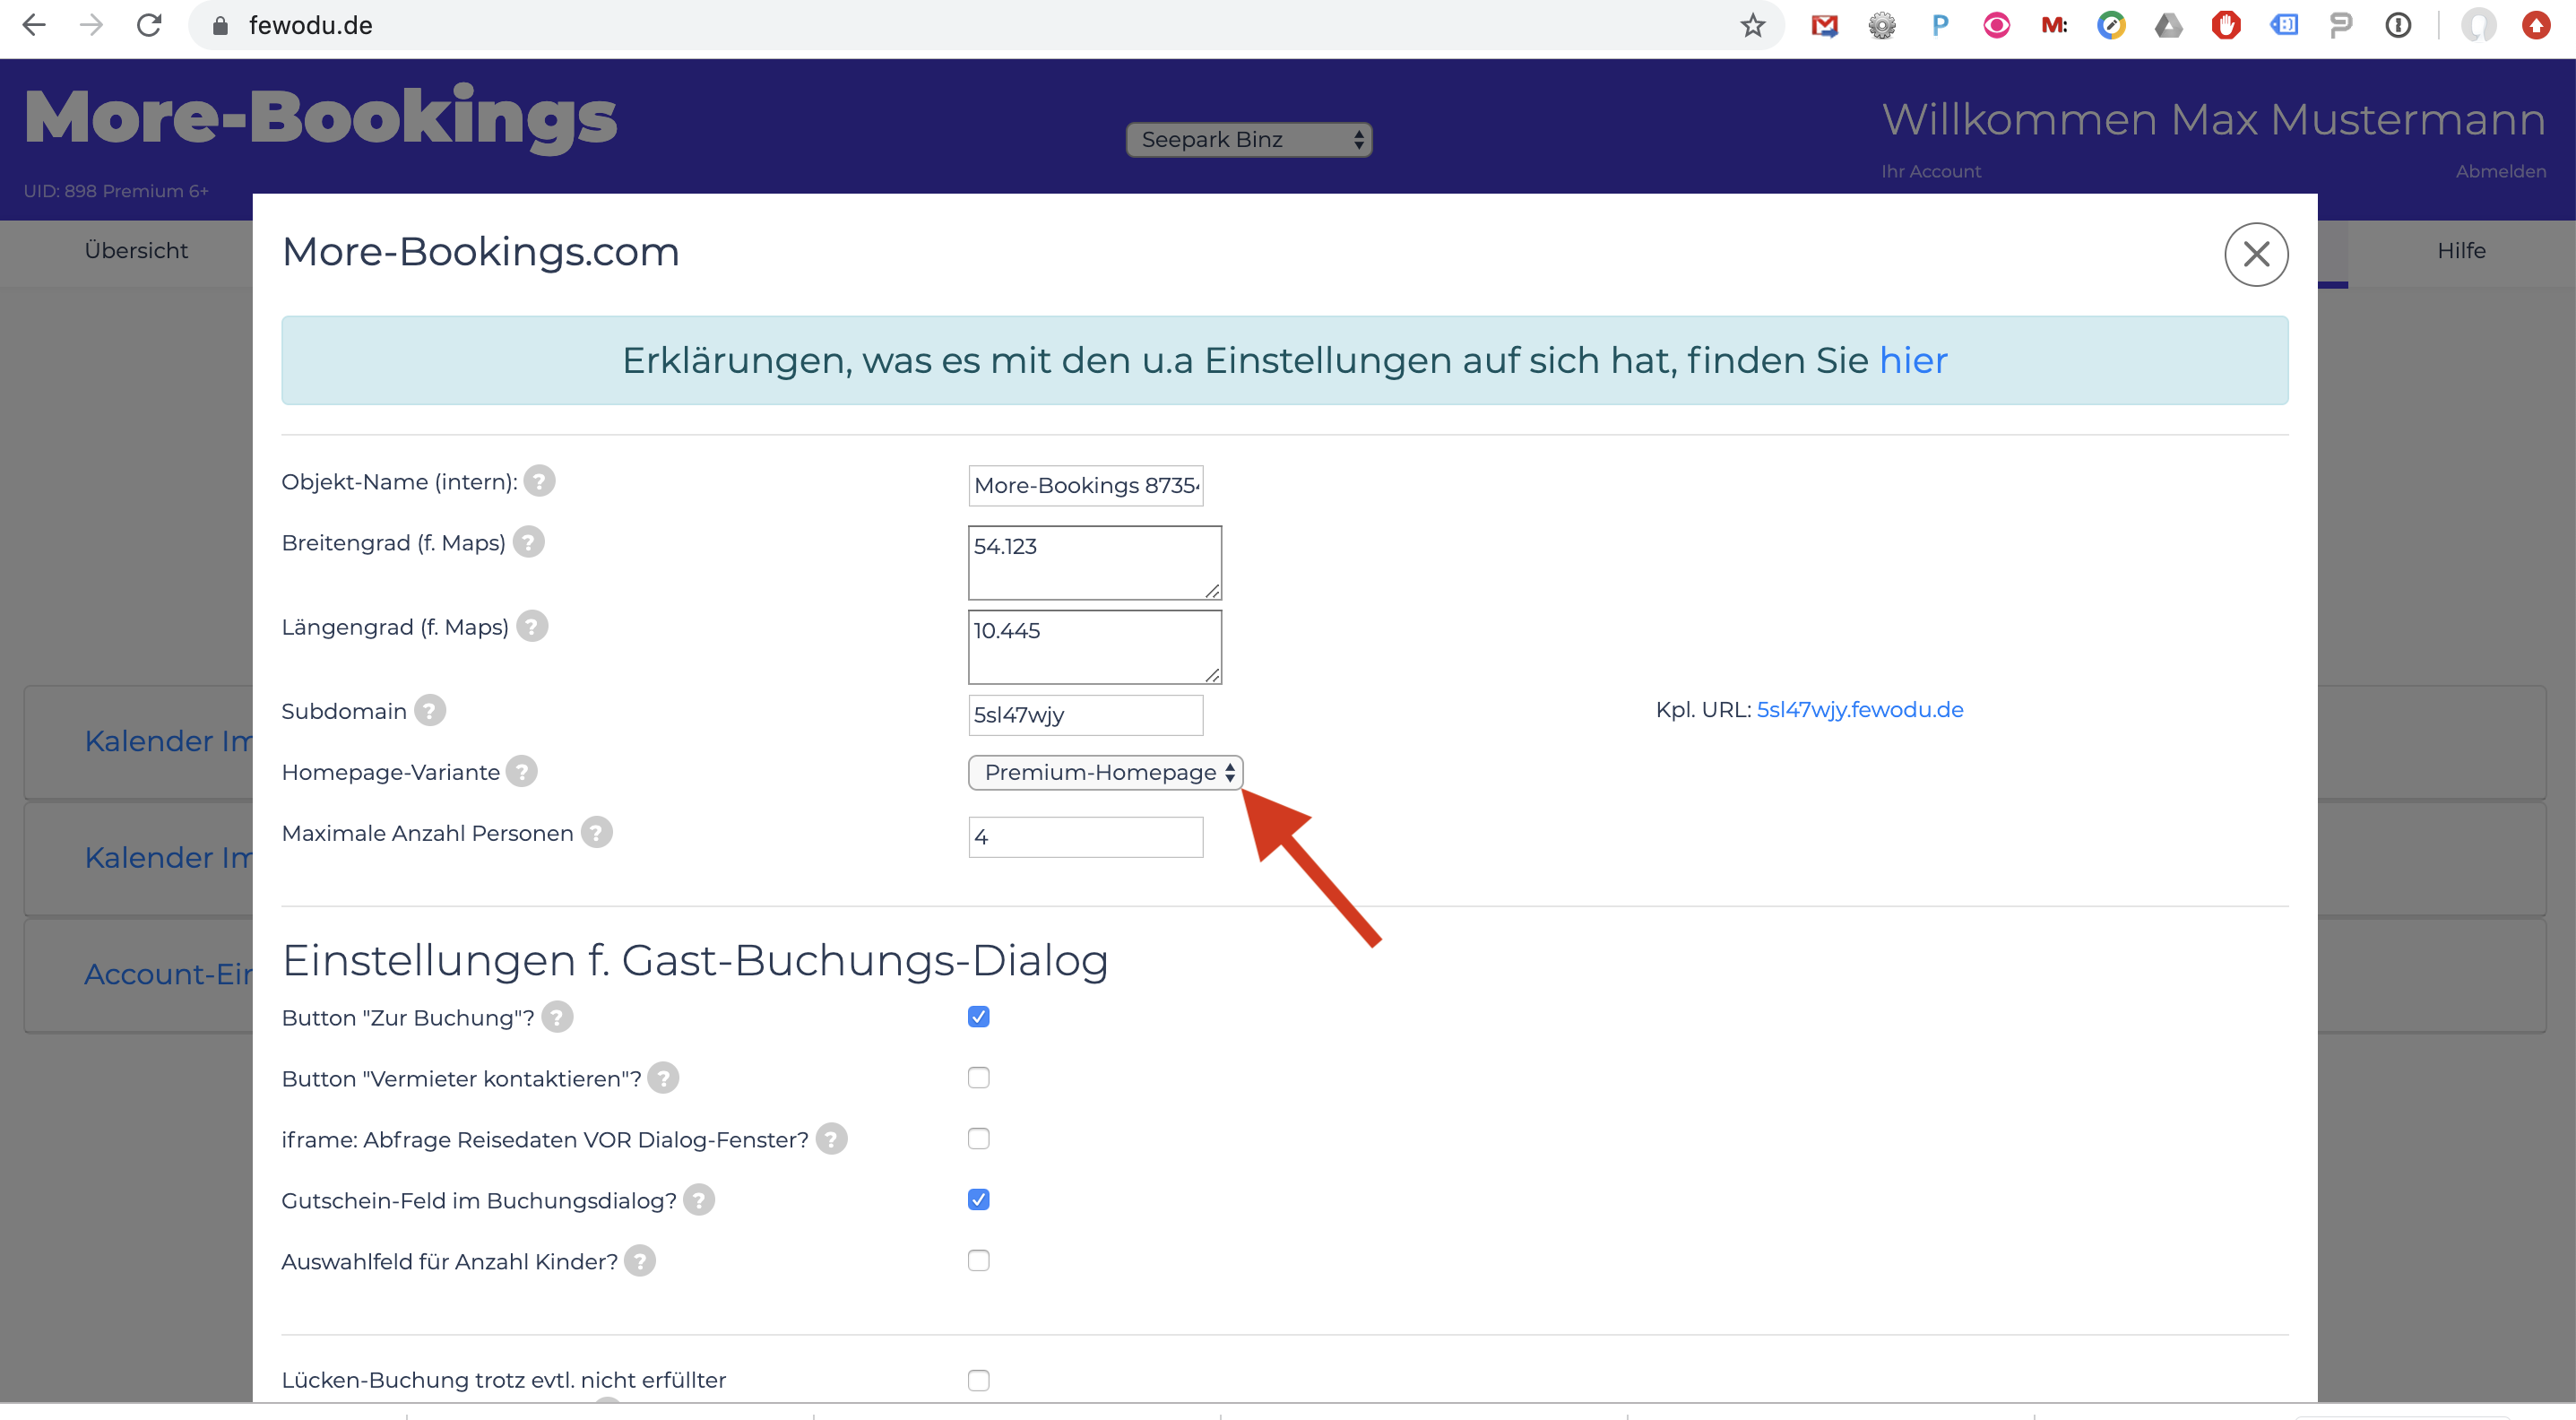Show help for Button "Zur Buchung"

(x=557, y=1017)
